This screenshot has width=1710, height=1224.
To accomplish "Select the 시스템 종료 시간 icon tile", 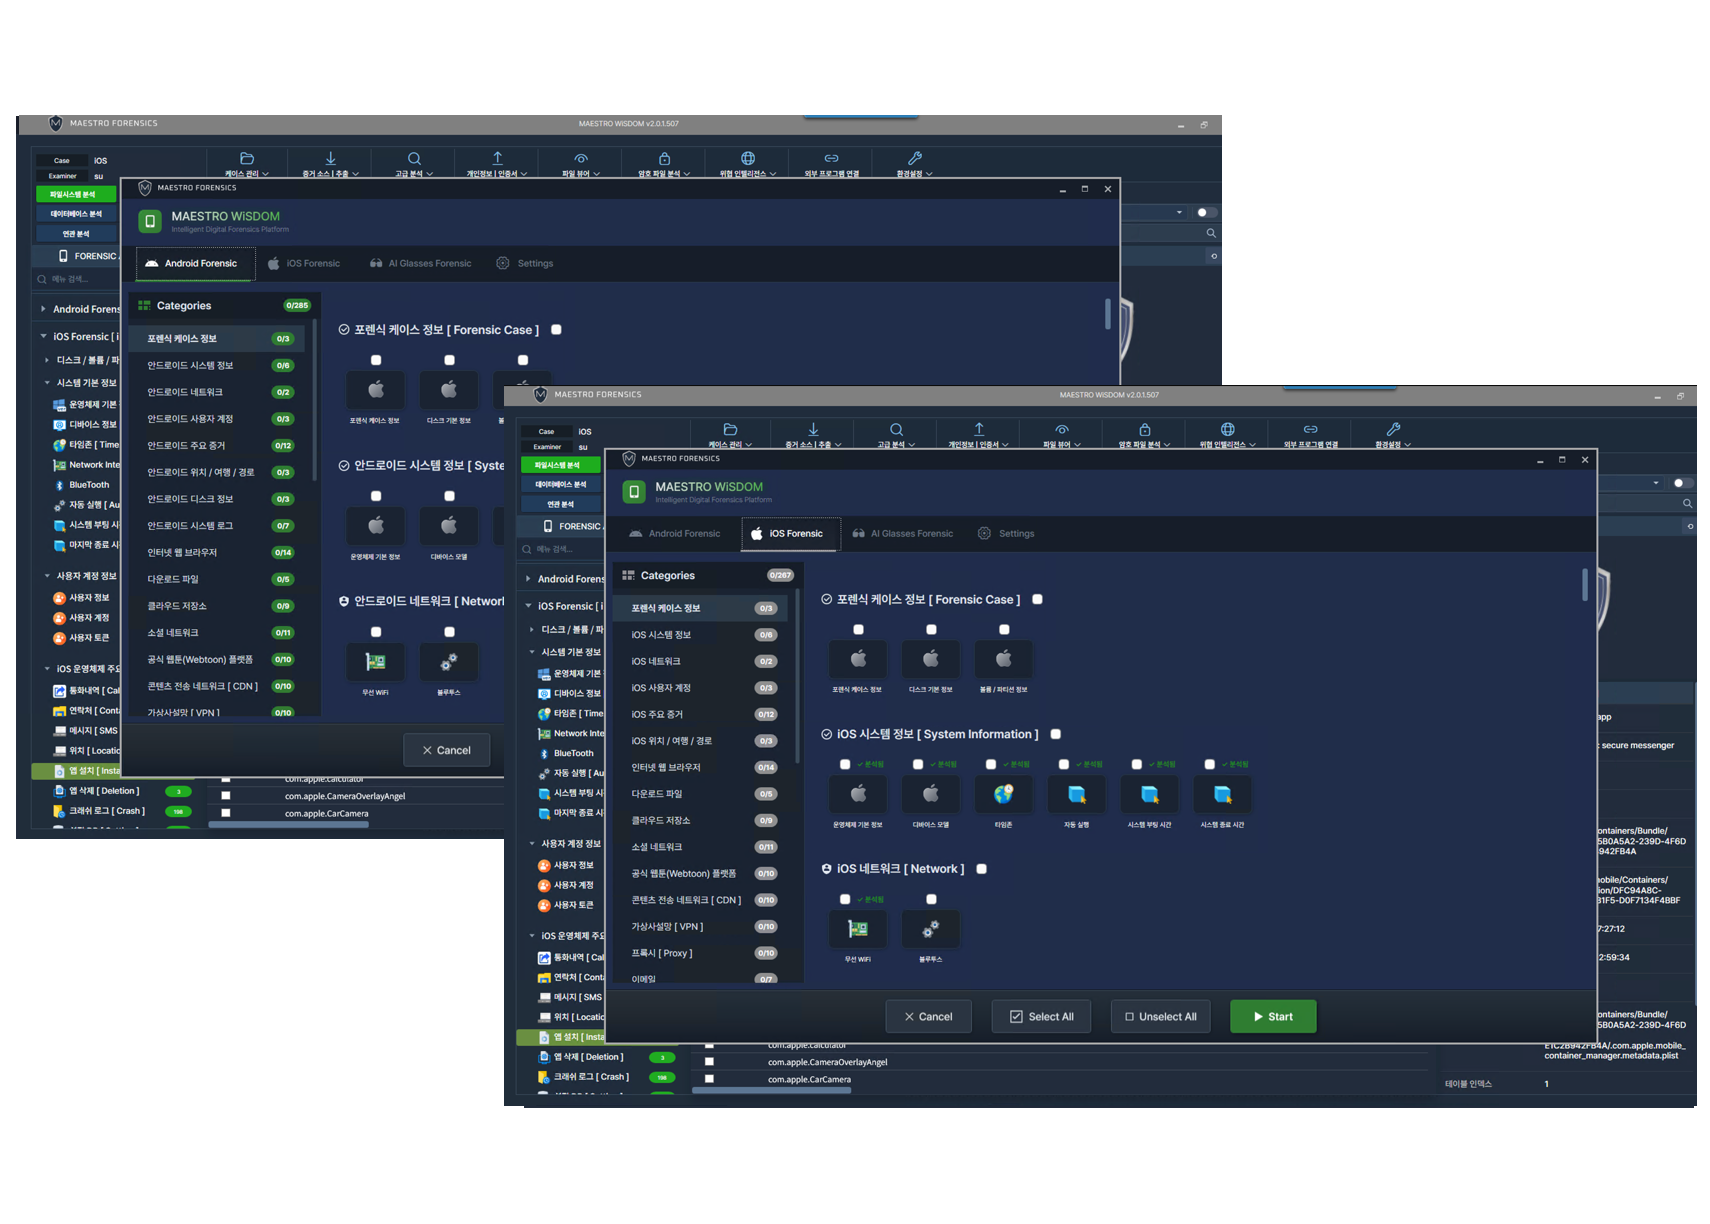I will [1222, 794].
